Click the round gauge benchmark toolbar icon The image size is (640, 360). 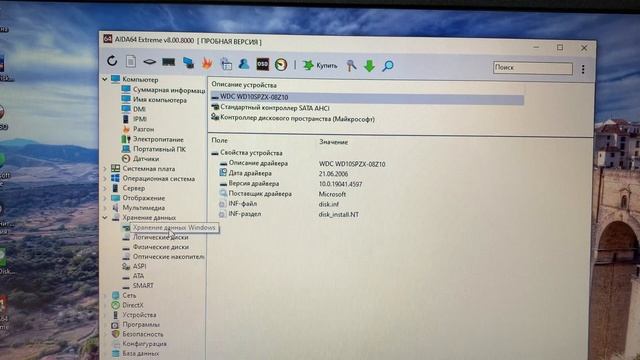click(281, 64)
